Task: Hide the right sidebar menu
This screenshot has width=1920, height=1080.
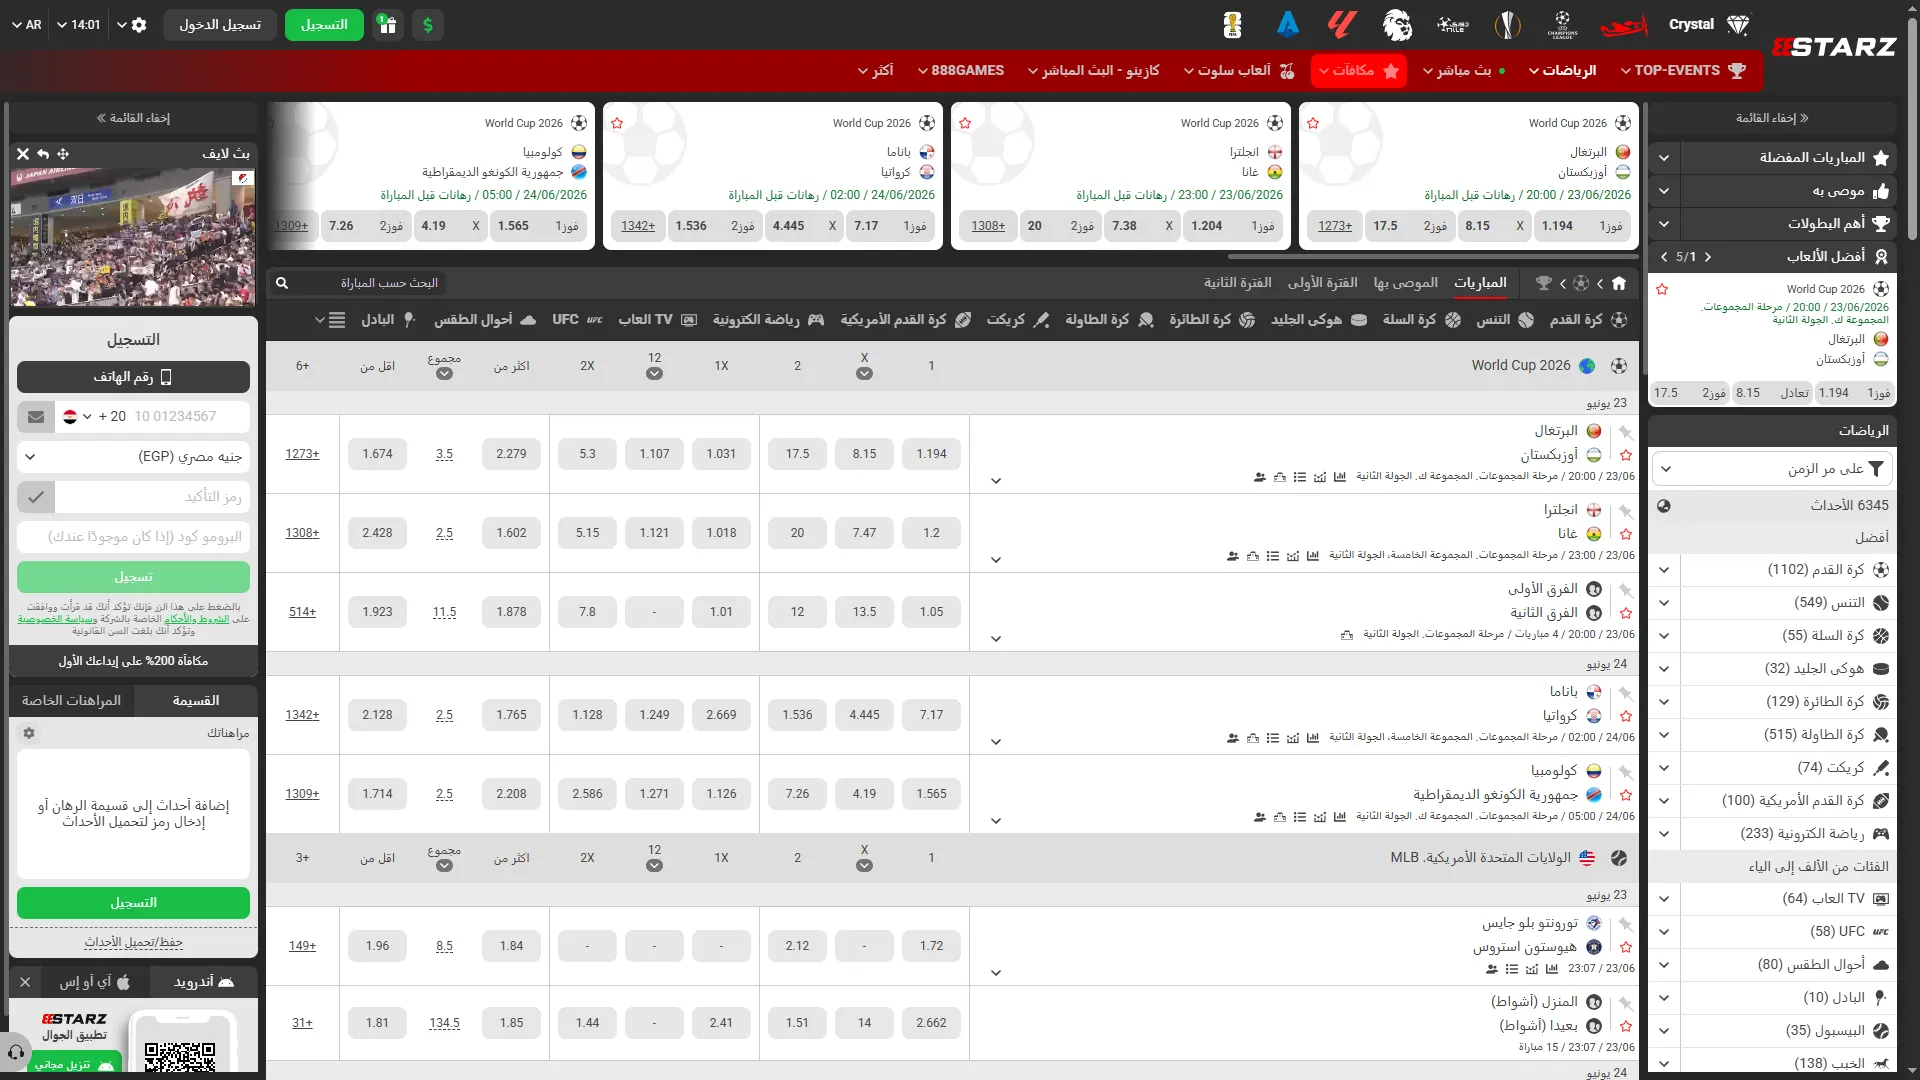Action: (1772, 118)
